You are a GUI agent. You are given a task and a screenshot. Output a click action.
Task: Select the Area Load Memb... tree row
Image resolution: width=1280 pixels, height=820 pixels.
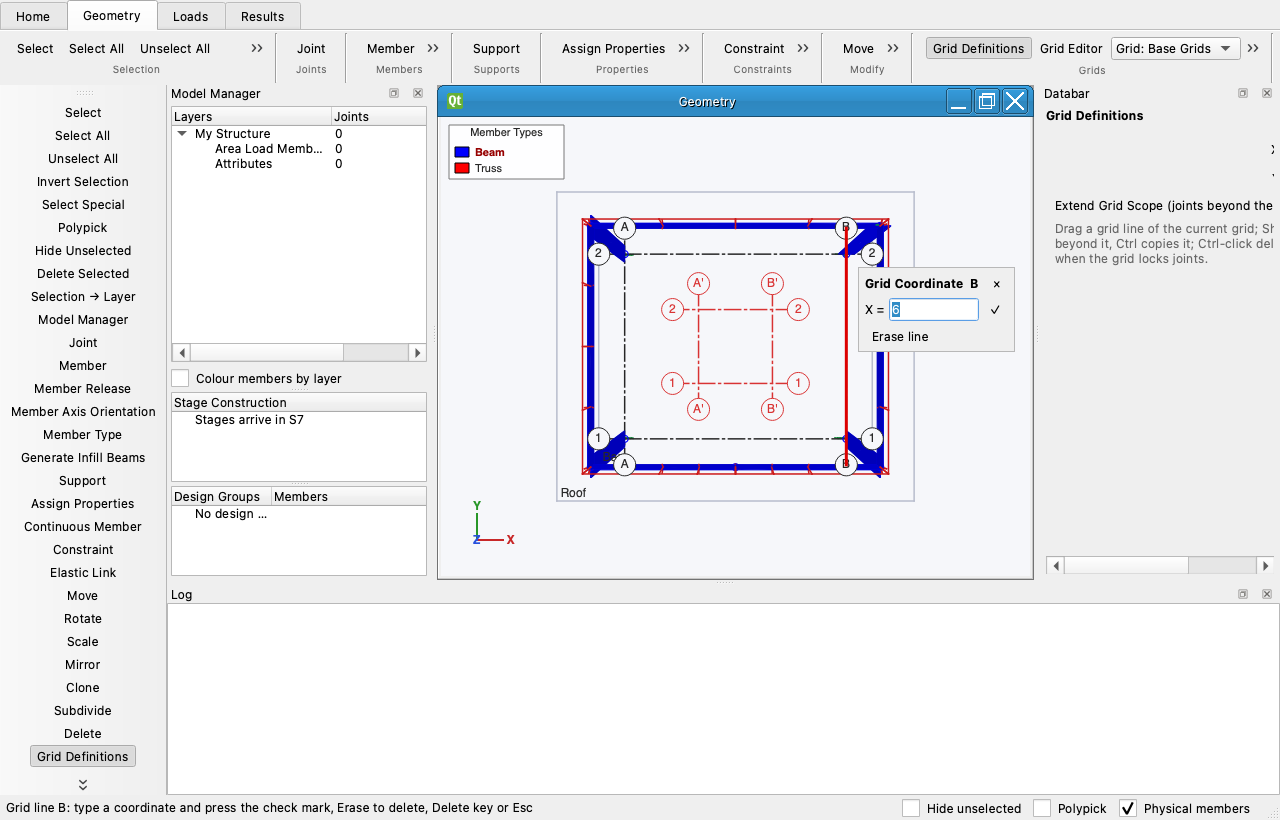pos(299,149)
